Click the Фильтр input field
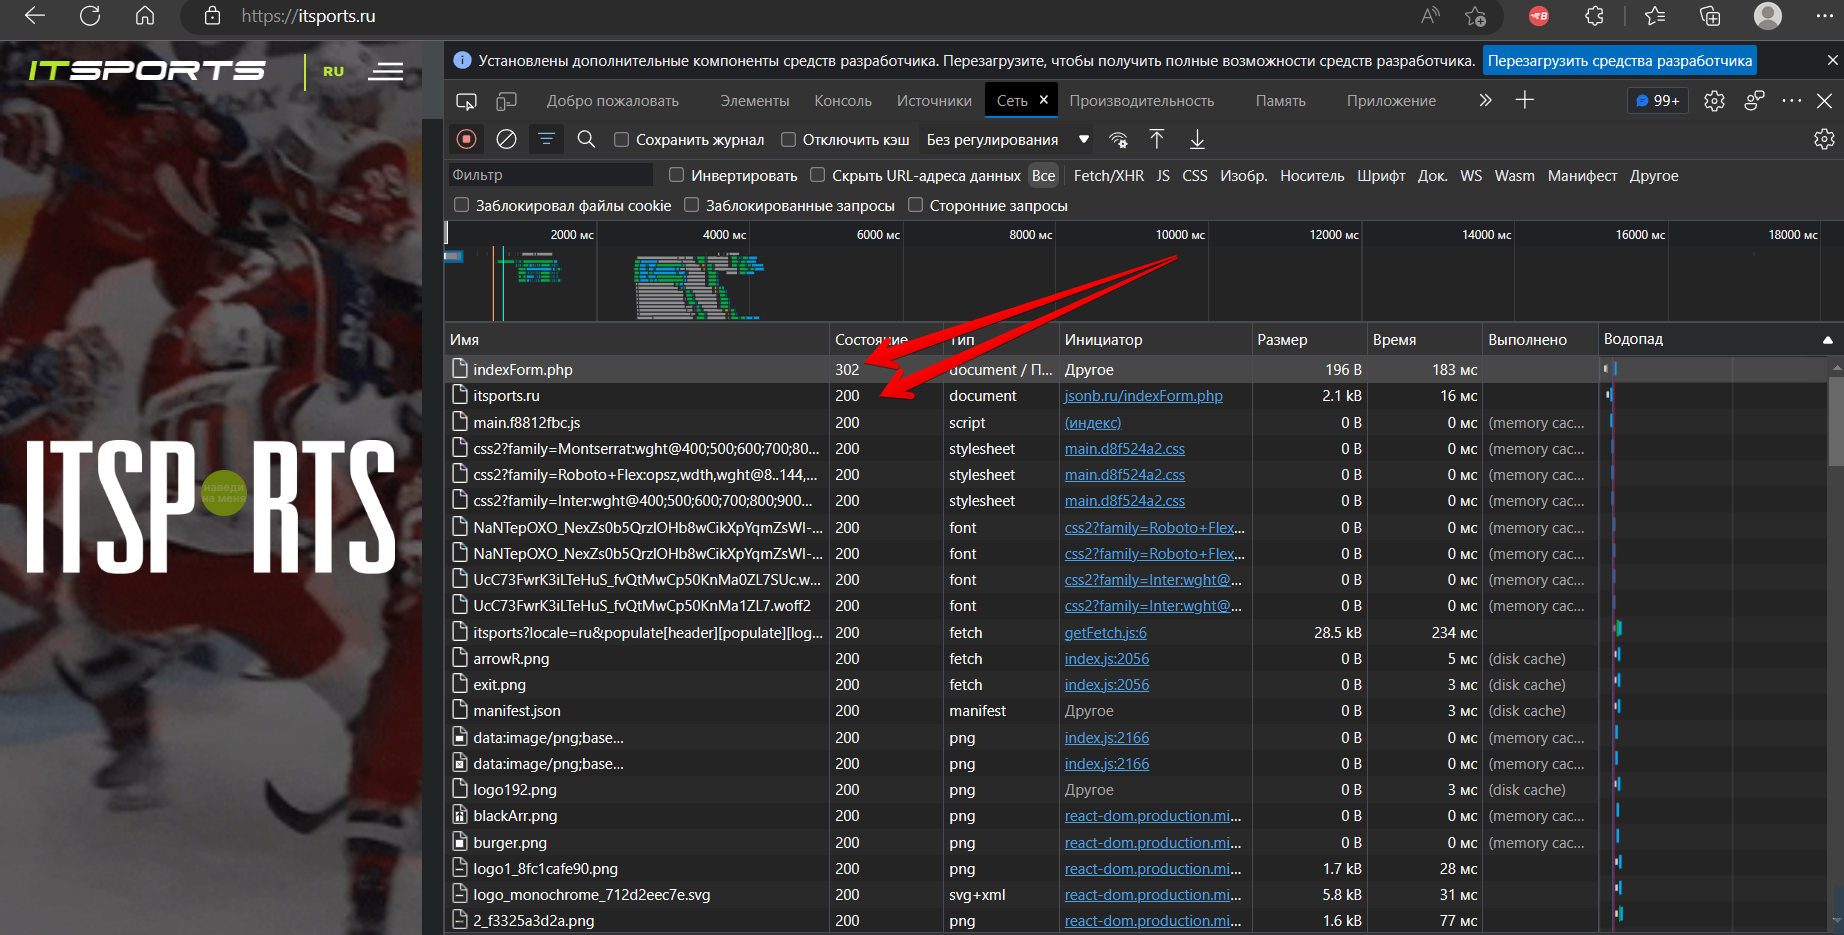 coord(550,175)
